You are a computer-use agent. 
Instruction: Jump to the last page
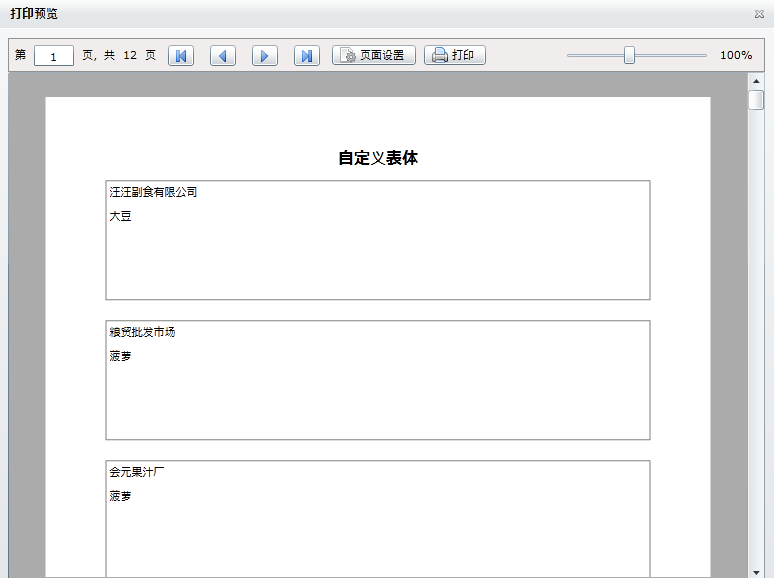click(x=307, y=55)
